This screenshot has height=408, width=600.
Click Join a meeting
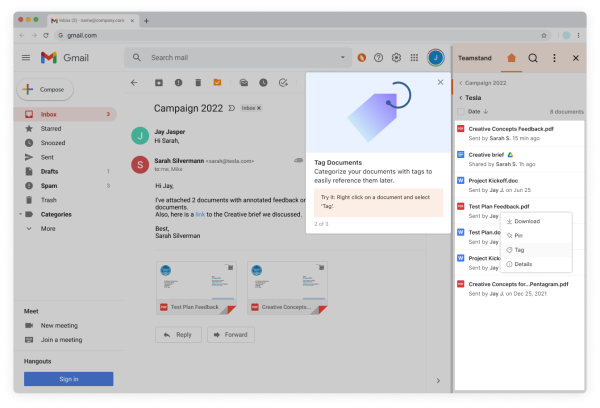(54, 340)
